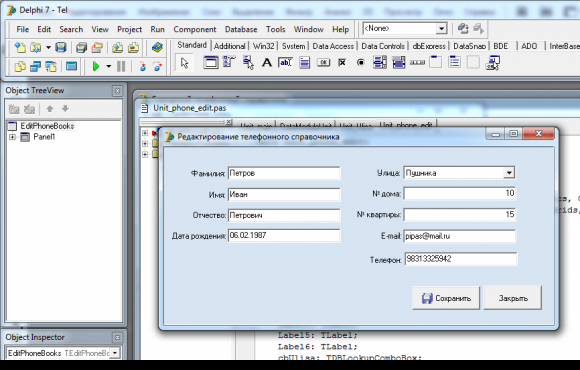The width and height of the screenshot is (580, 370).
Task: Close the Object TreeView panel
Action: [117, 91]
